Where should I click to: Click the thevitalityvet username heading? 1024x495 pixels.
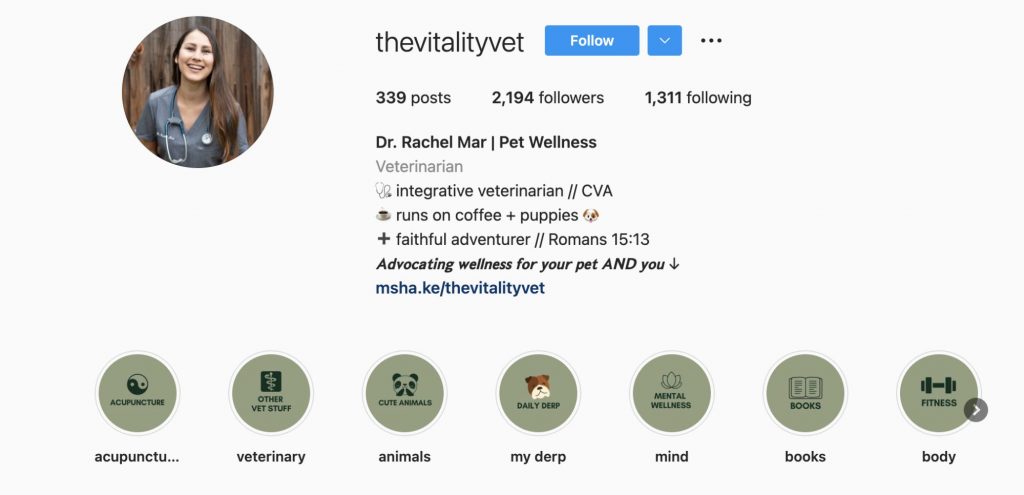coord(449,42)
